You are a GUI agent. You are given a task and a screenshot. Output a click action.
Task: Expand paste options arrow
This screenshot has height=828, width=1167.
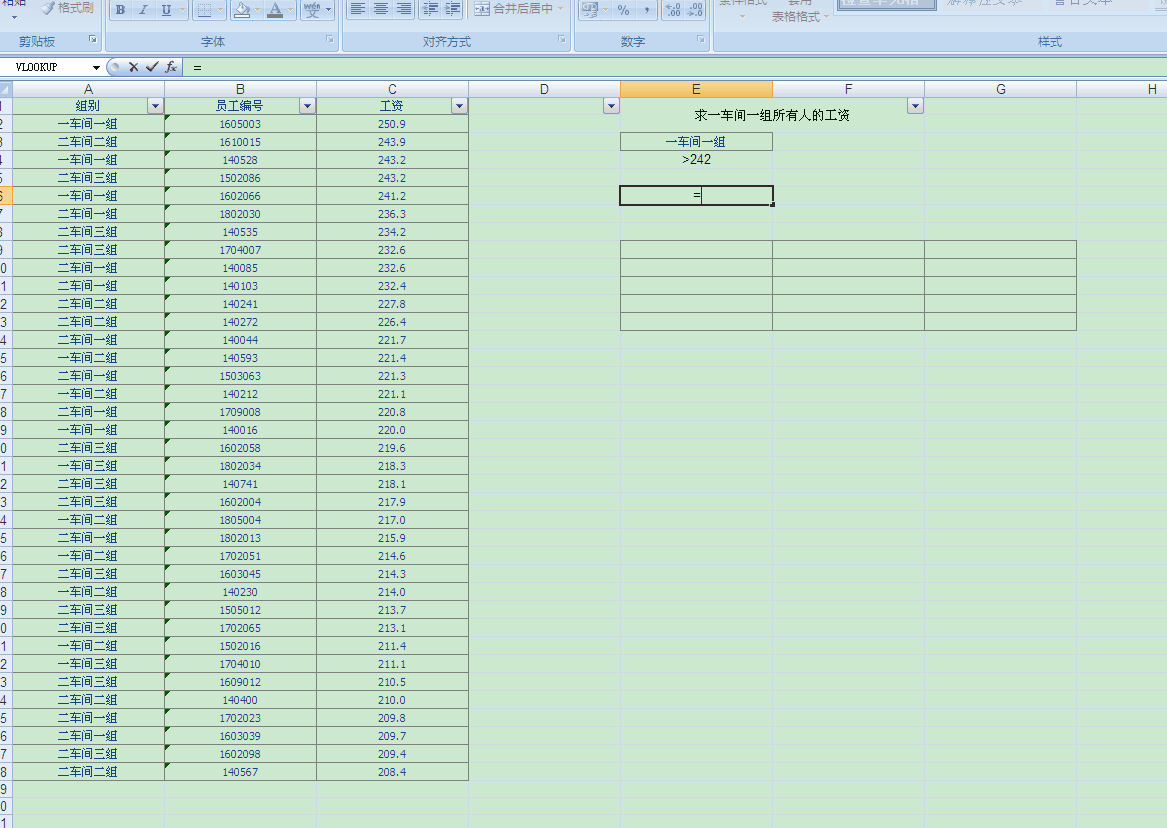[14, 16]
